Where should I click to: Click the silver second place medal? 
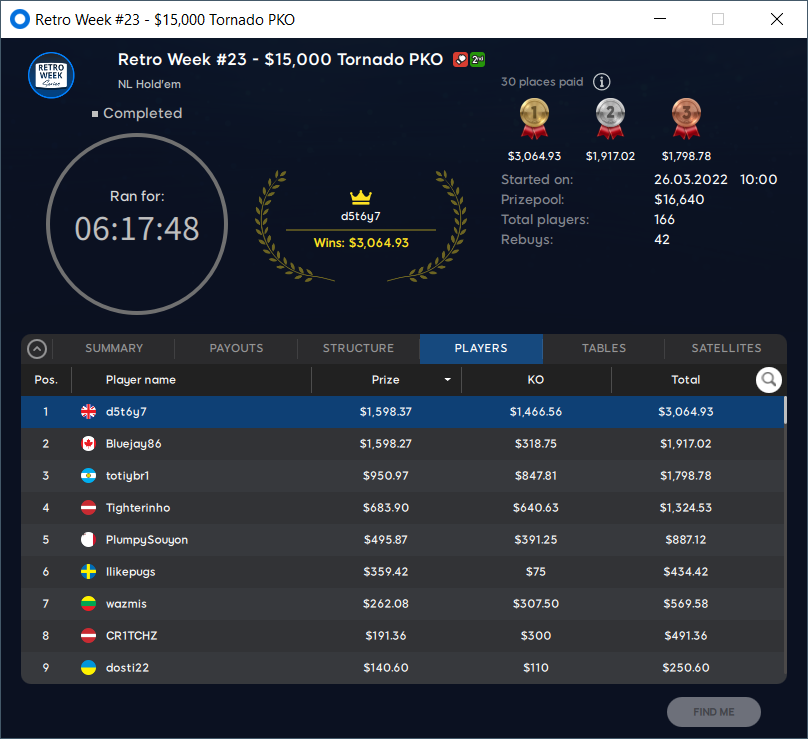(610, 119)
